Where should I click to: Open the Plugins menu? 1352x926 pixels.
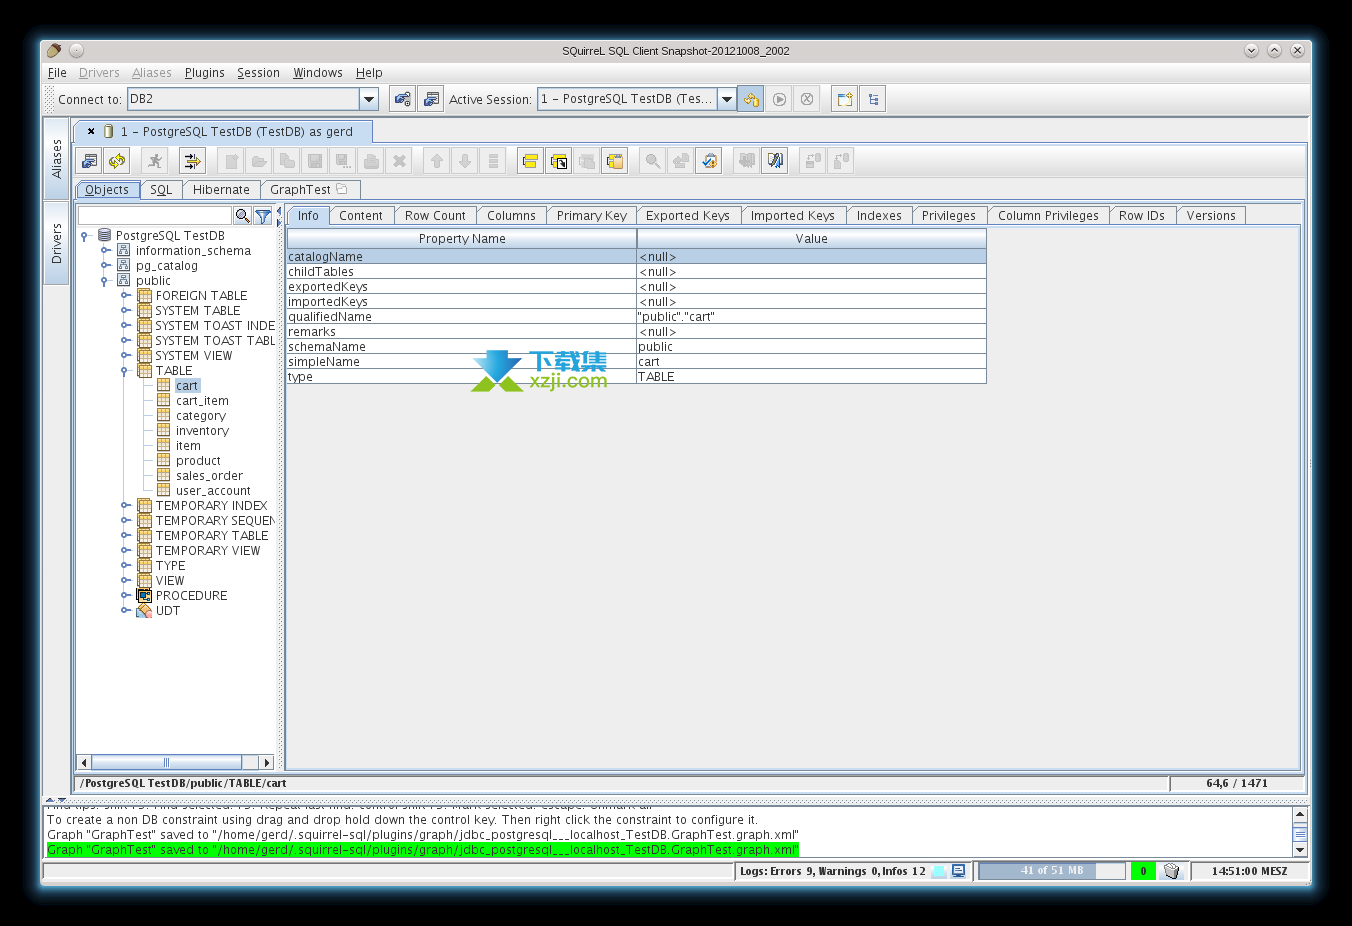pyautogui.click(x=204, y=73)
